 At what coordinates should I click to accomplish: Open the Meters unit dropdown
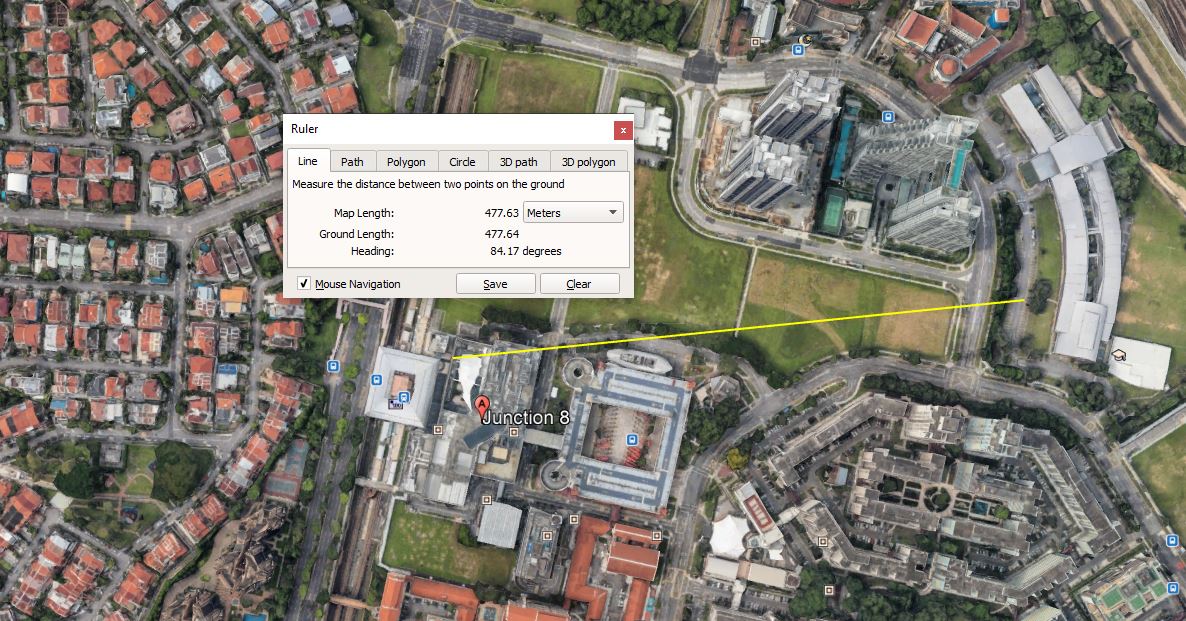(x=573, y=213)
